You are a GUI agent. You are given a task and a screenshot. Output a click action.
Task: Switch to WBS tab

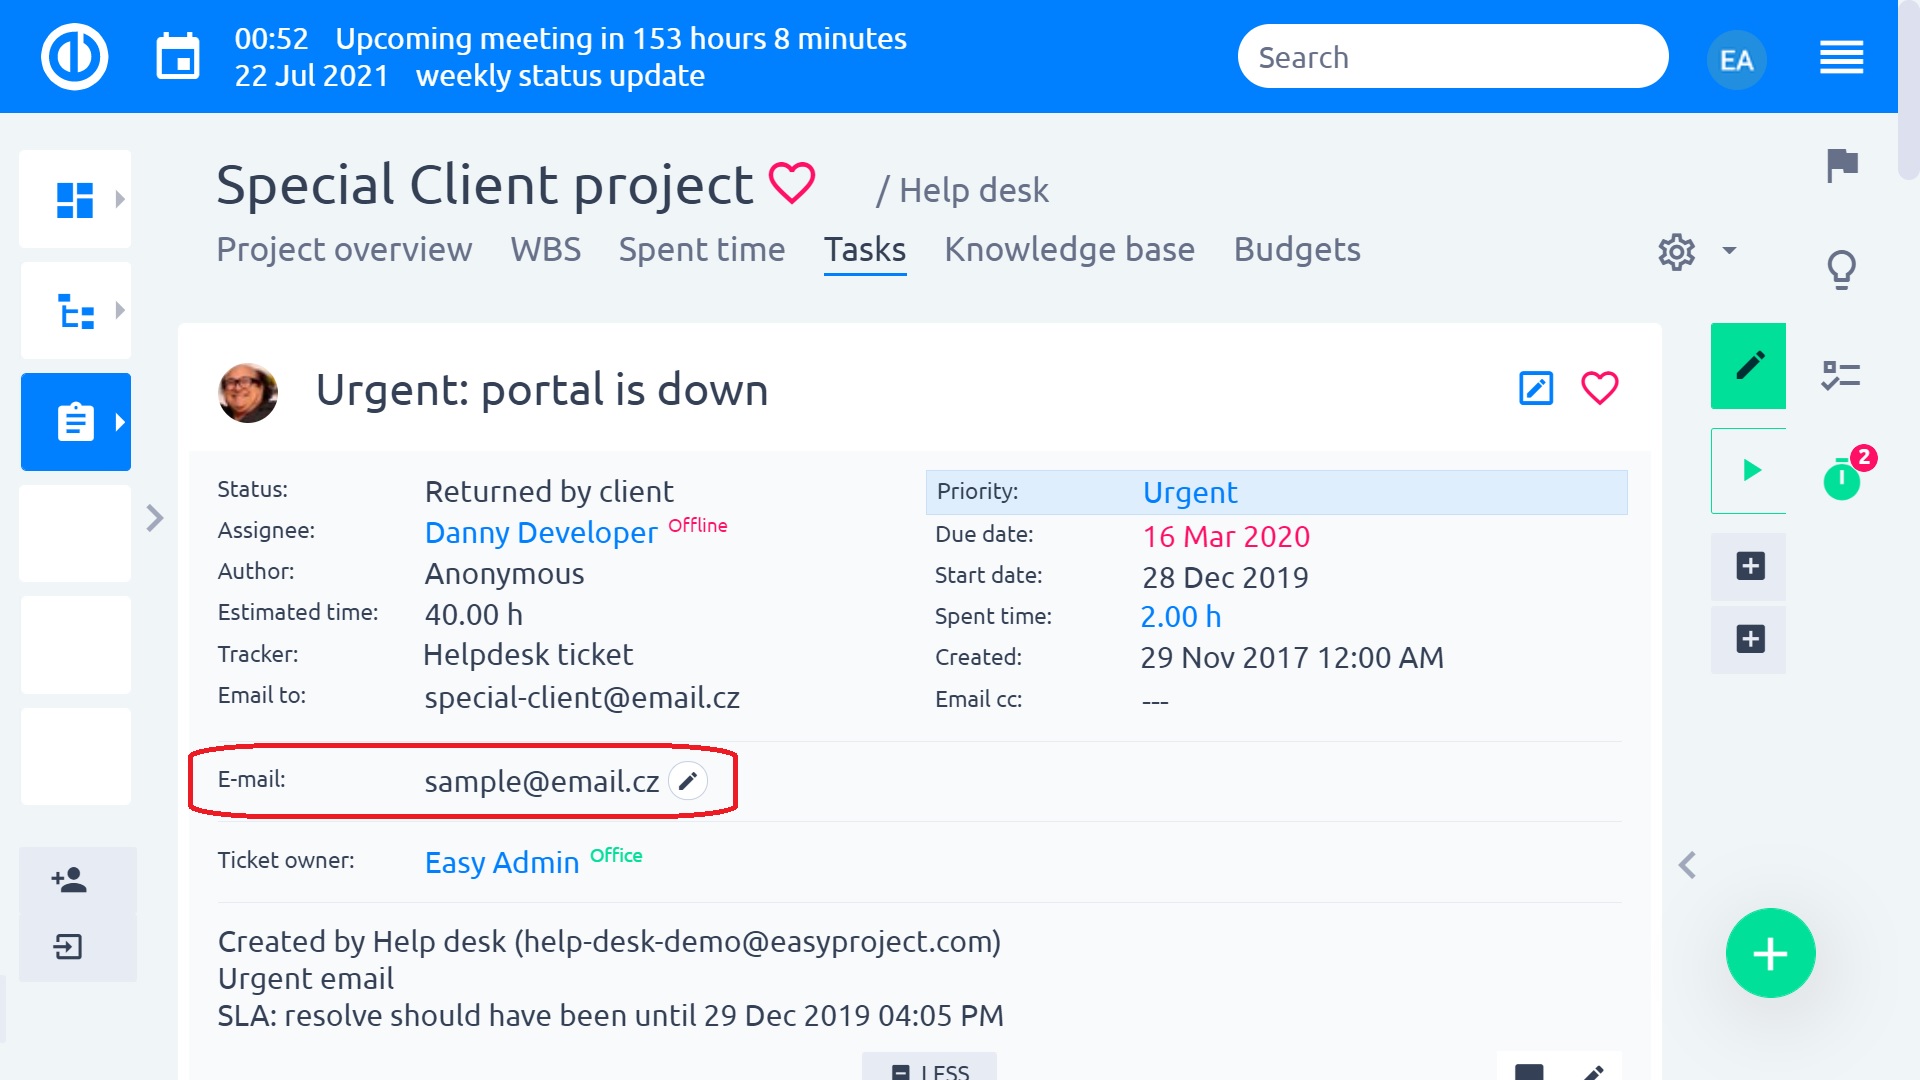coord(546,249)
